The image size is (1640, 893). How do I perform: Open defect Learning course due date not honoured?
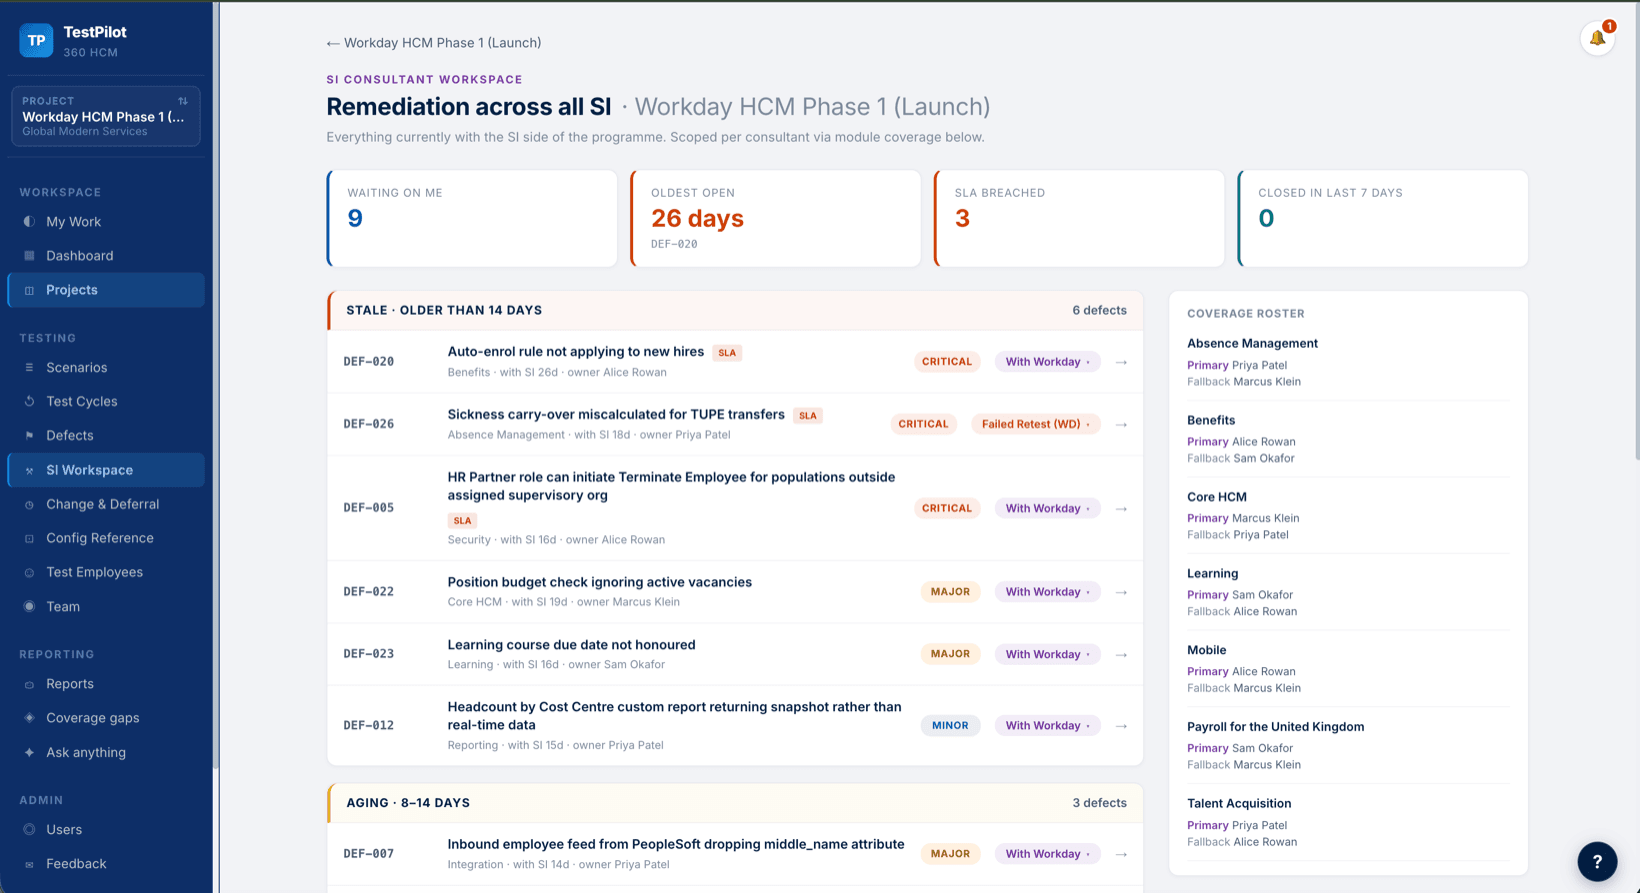(x=571, y=645)
